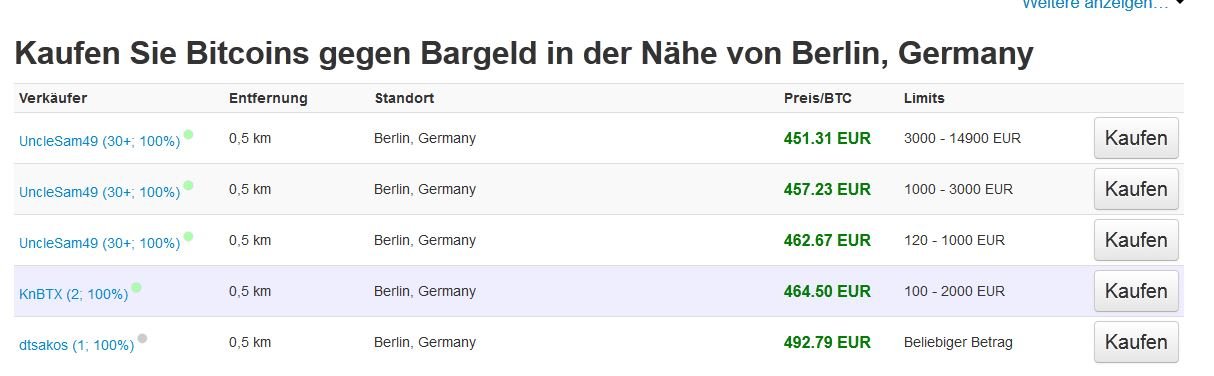1214x376 pixels.
Task: Open the 'Weitere anzeigen...' link at the top
Action: click(1094, 4)
